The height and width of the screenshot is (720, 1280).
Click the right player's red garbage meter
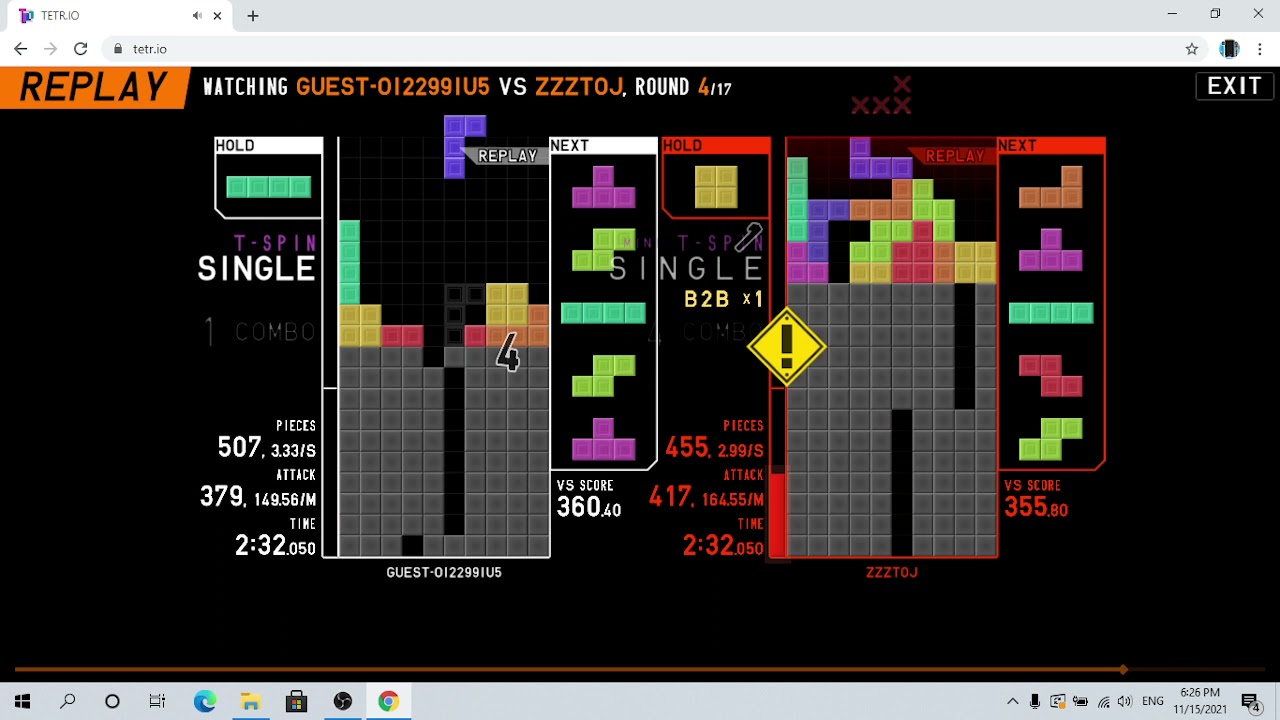777,515
